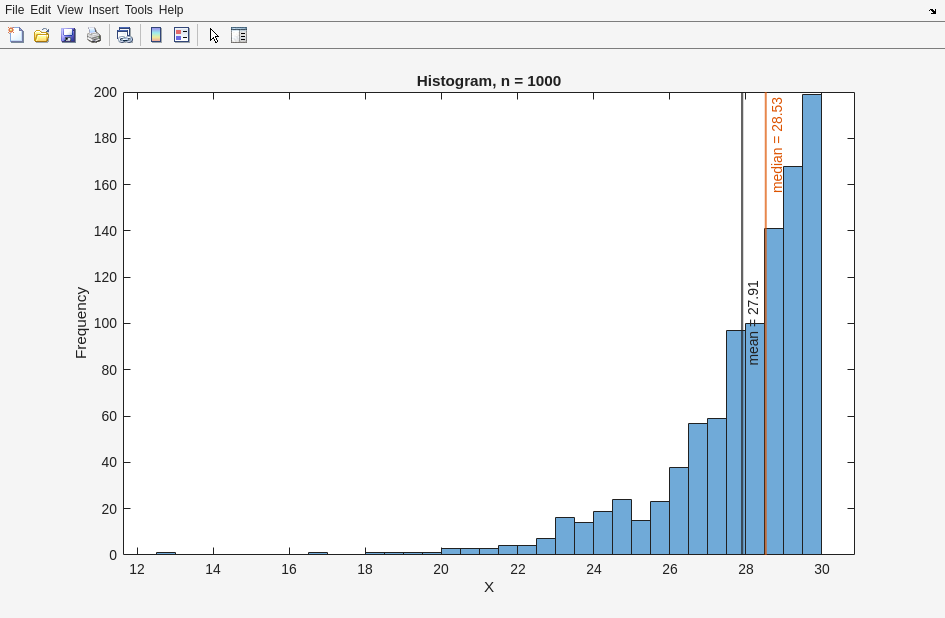Screen dimensions: 945x618
Task: Save the figure using the floppy disk icon
Action: pos(68,35)
